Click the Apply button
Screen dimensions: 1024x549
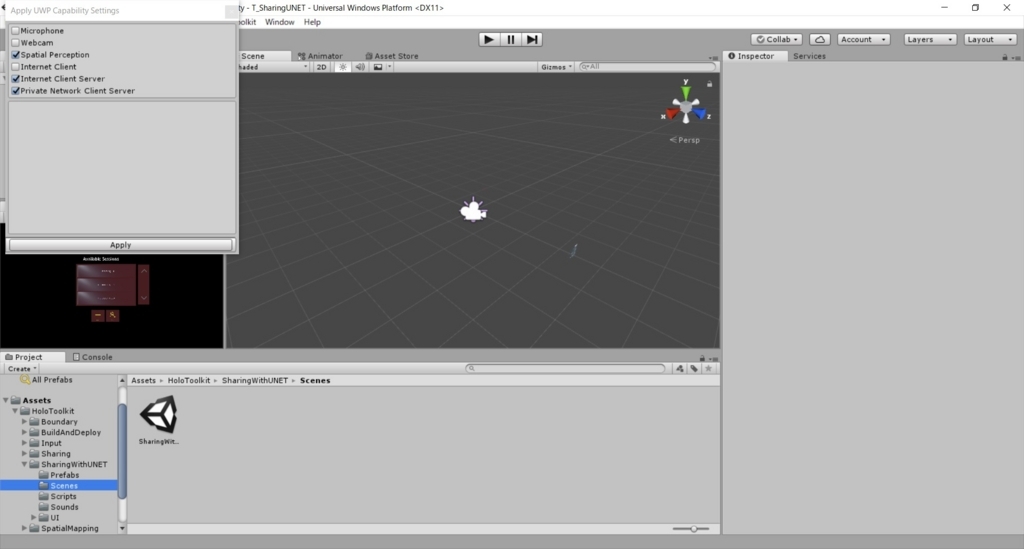(x=120, y=245)
